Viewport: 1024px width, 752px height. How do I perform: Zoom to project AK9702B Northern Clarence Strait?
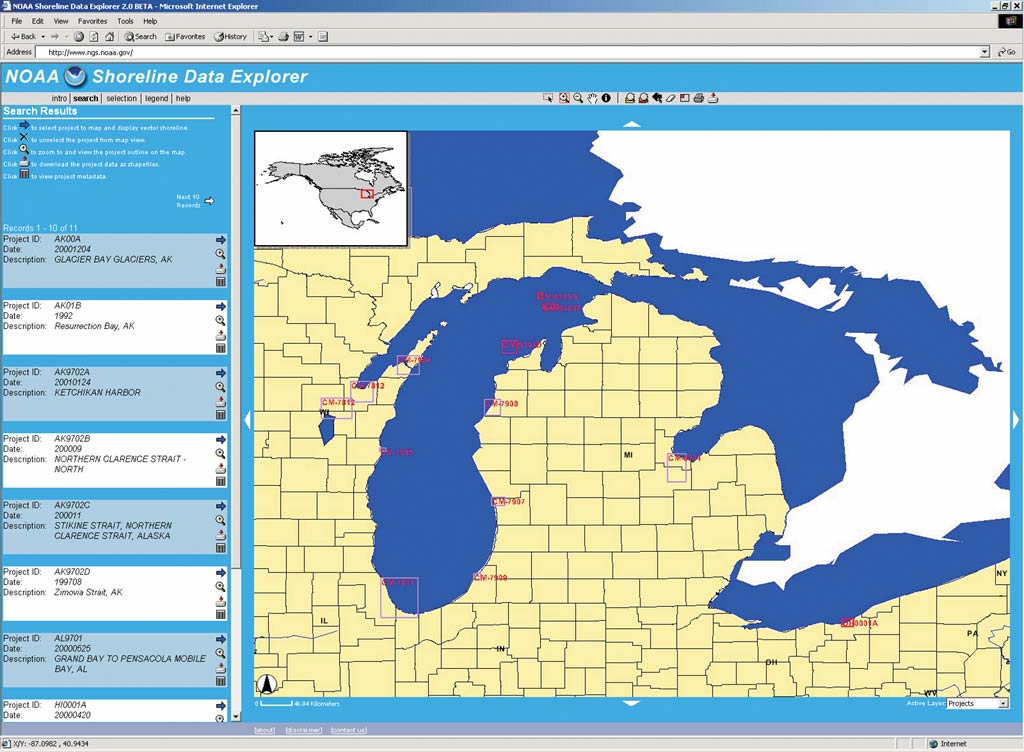[x=221, y=454]
